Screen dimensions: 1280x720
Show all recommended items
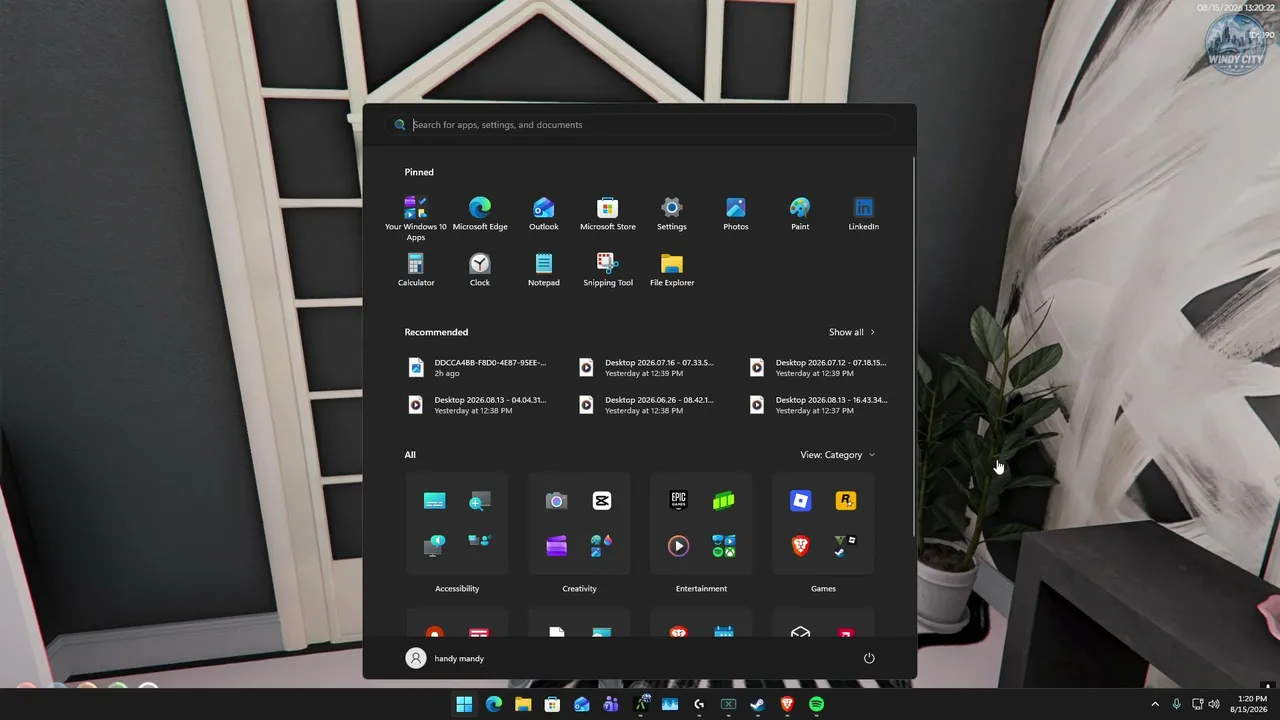point(852,332)
